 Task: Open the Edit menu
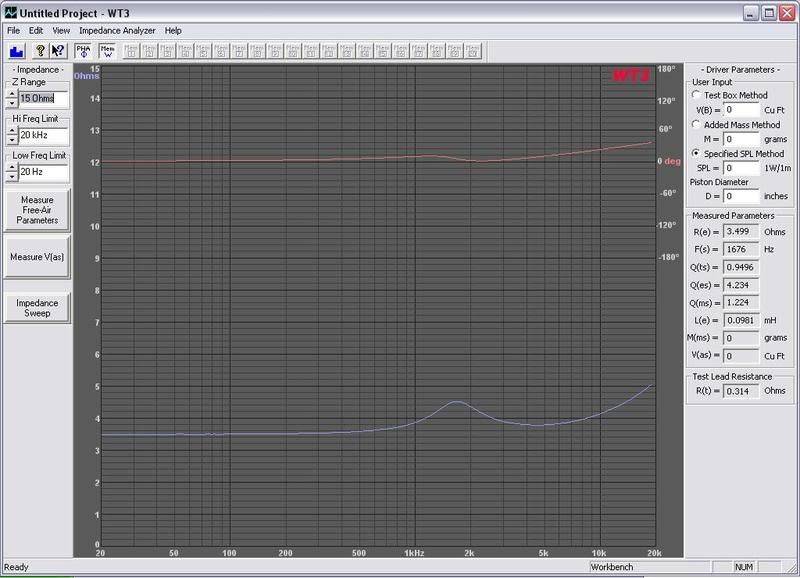36,31
